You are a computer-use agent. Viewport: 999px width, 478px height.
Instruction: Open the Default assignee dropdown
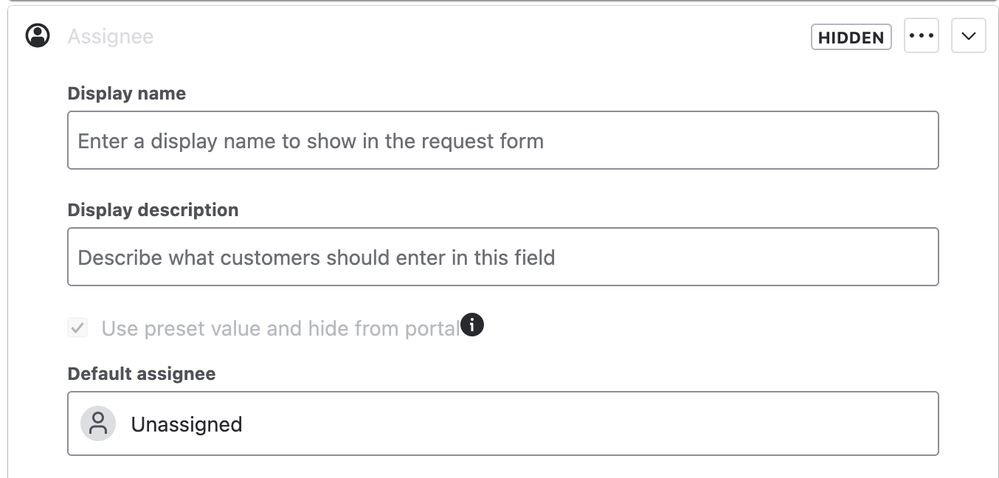click(x=503, y=423)
